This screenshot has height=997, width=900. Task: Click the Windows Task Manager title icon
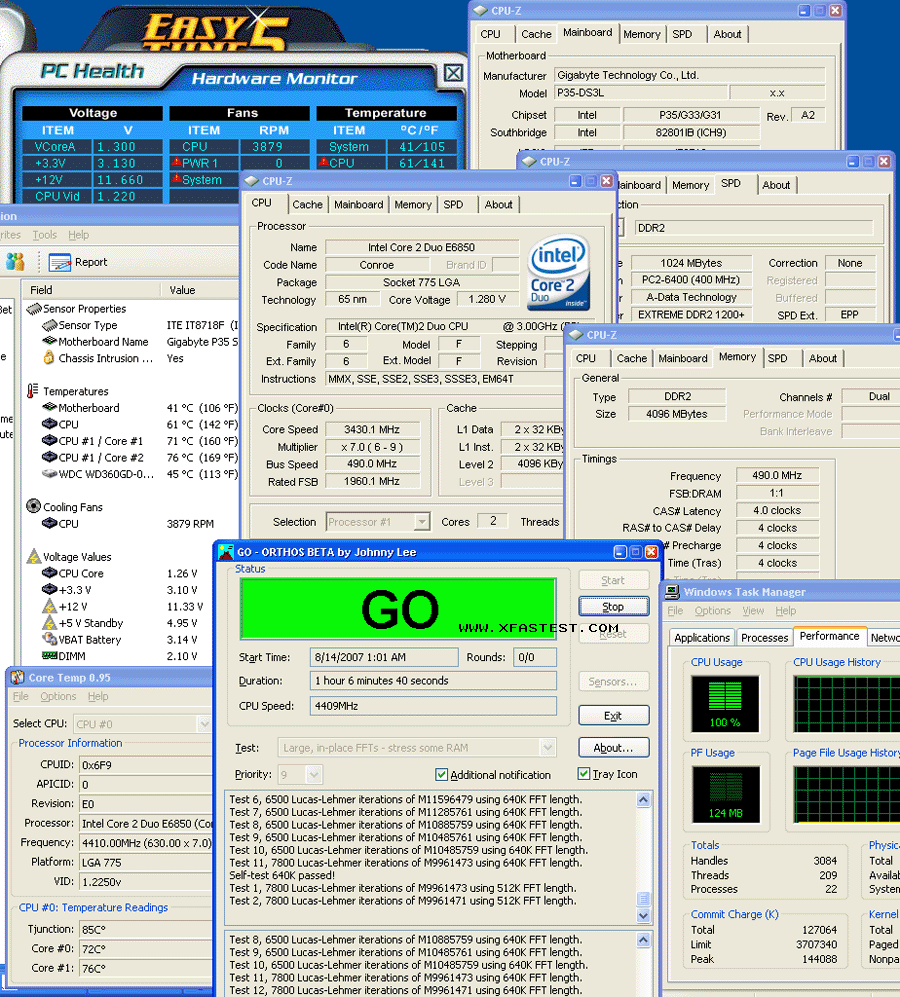point(672,592)
